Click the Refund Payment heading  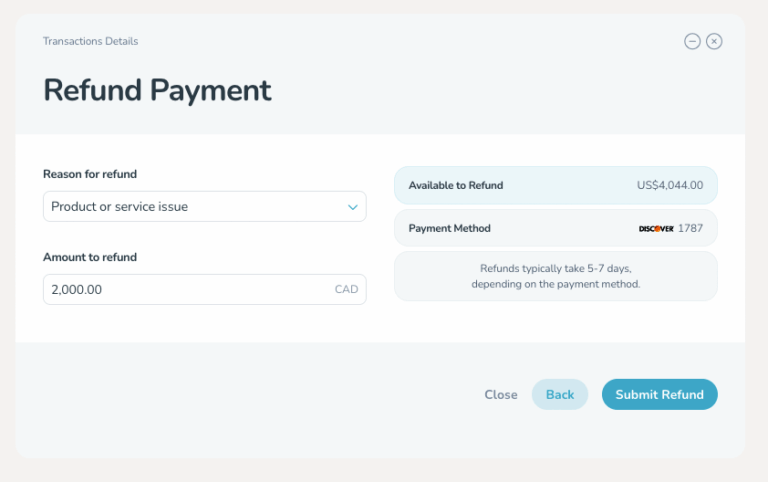pyautogui.click(x=157, y=90)
